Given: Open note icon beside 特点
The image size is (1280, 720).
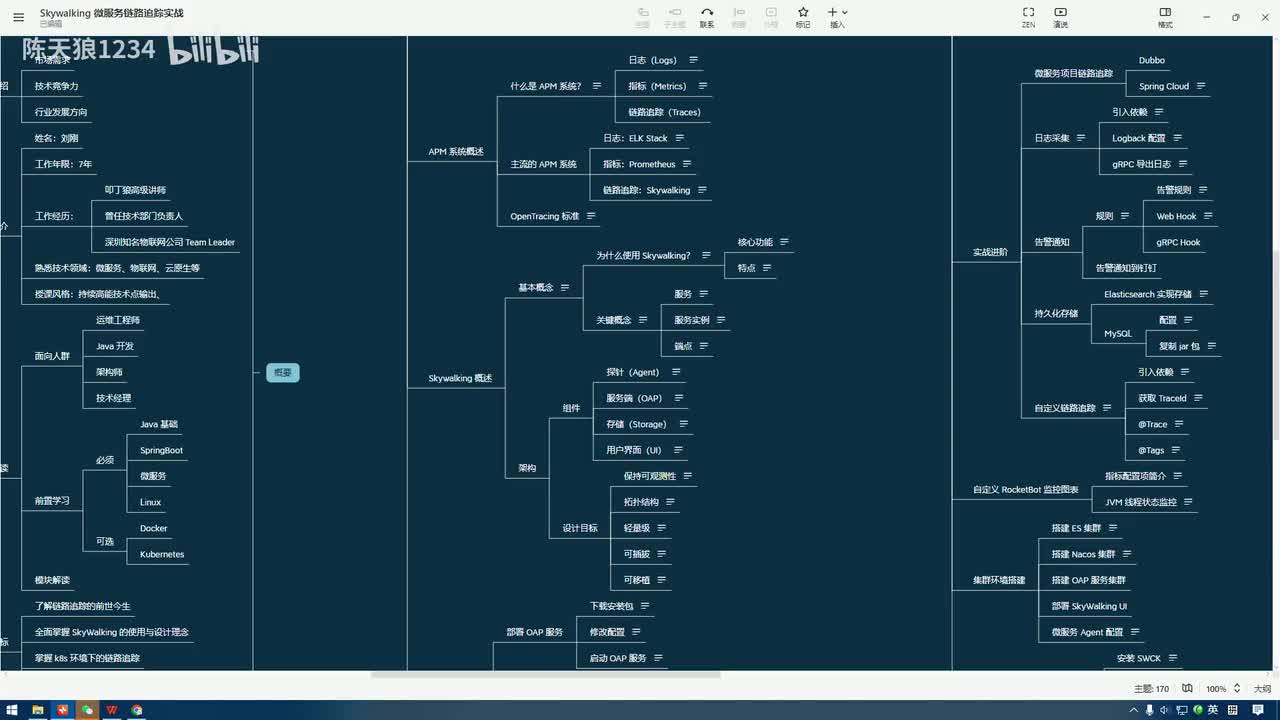Looking at the screenshot, I should (x=768, y=268).
